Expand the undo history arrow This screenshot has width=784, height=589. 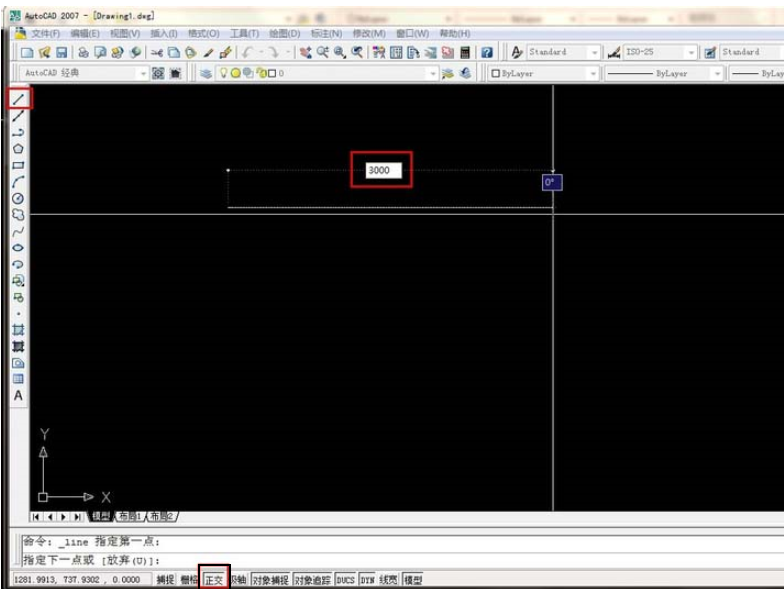coord(260,52)
